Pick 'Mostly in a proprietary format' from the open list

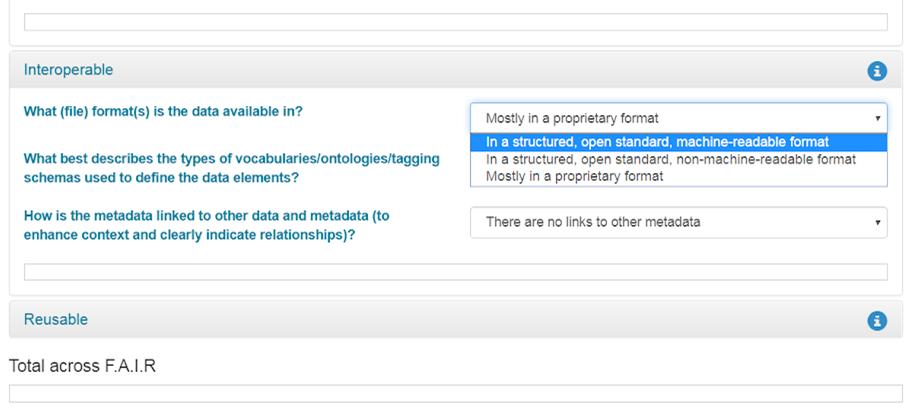[x=679, y=176]
